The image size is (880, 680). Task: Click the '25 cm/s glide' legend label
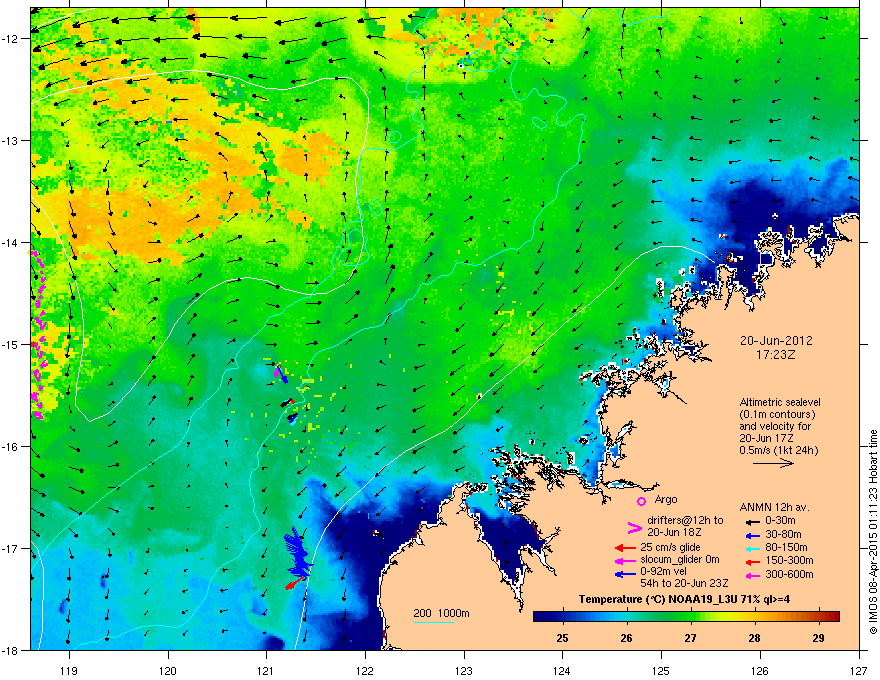tap(670, 547)
